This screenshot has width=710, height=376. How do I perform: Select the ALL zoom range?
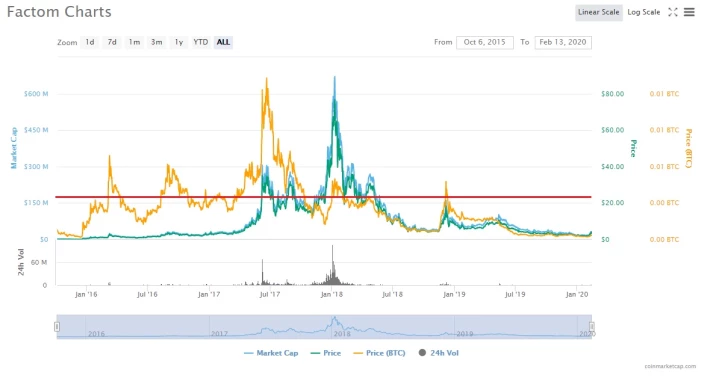(223, 42)
